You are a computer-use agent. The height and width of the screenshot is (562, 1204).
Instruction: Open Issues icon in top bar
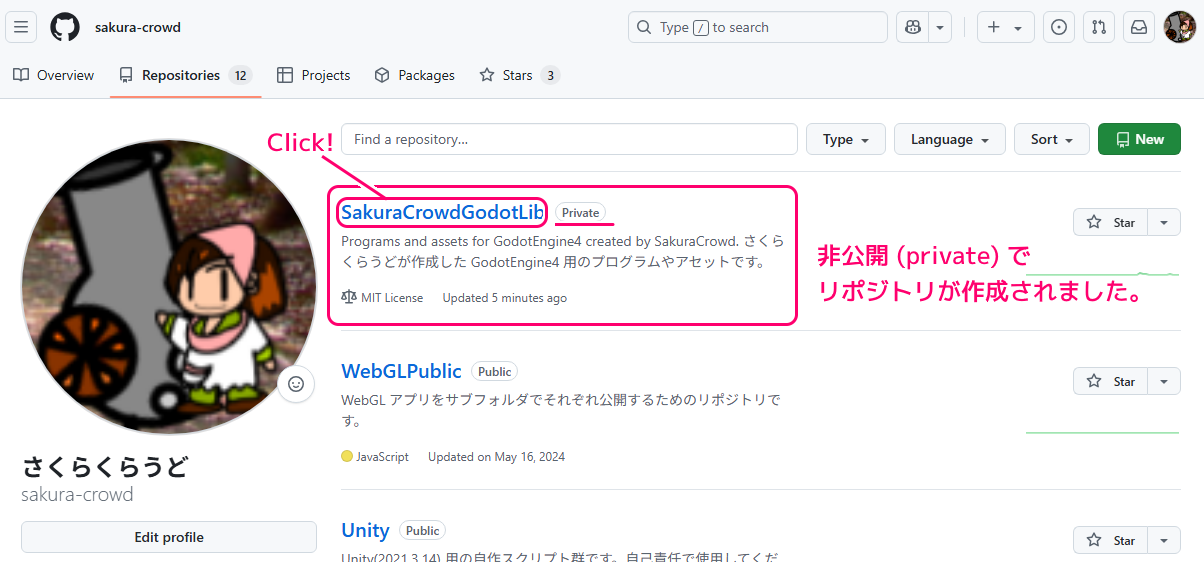tap(1059, 28)
